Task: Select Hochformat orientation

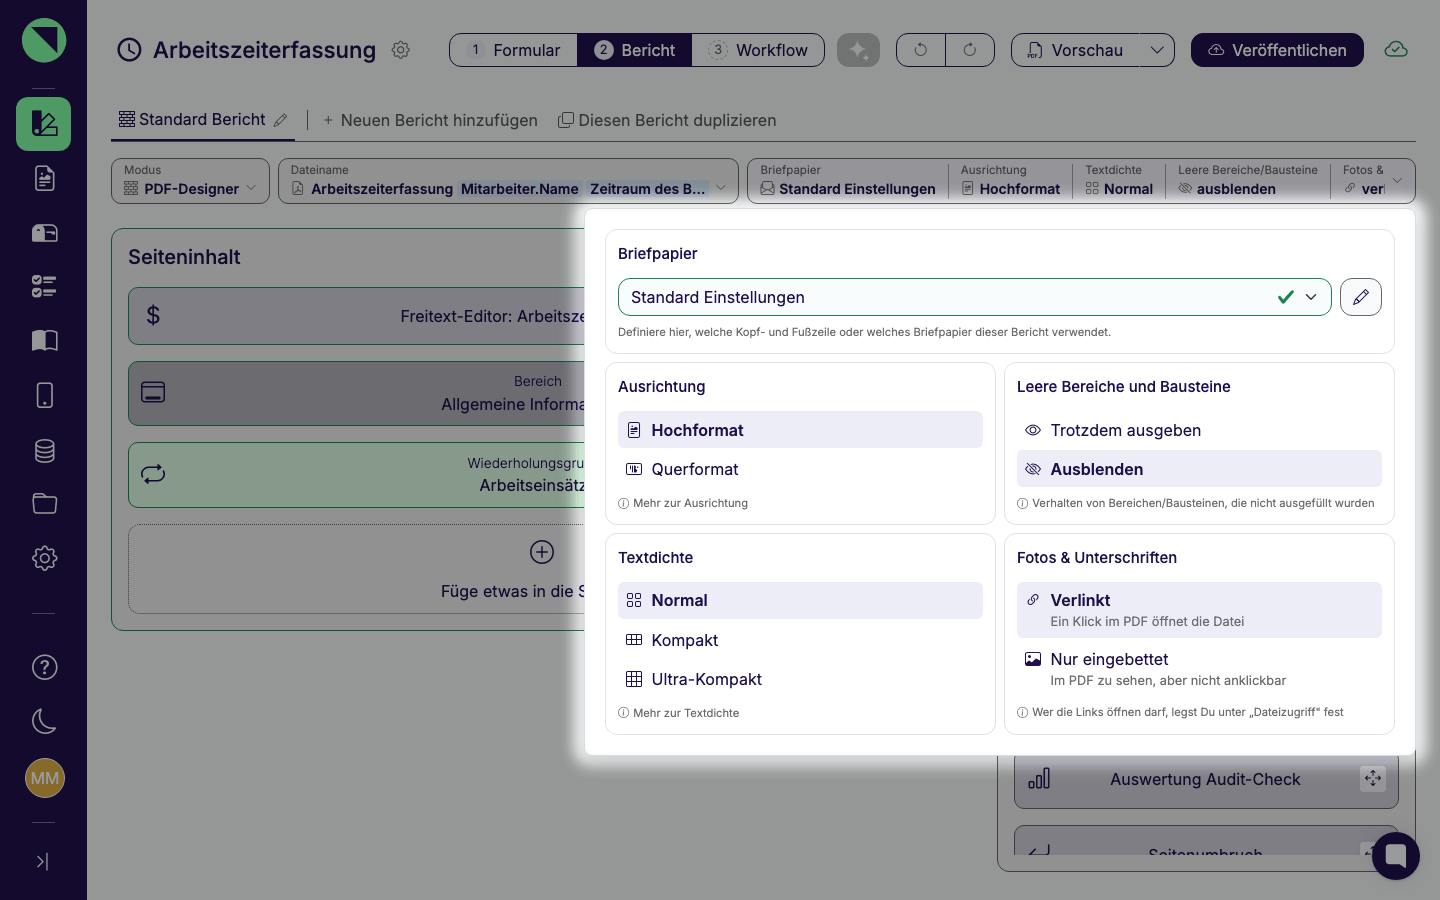Action: point(800,430)
